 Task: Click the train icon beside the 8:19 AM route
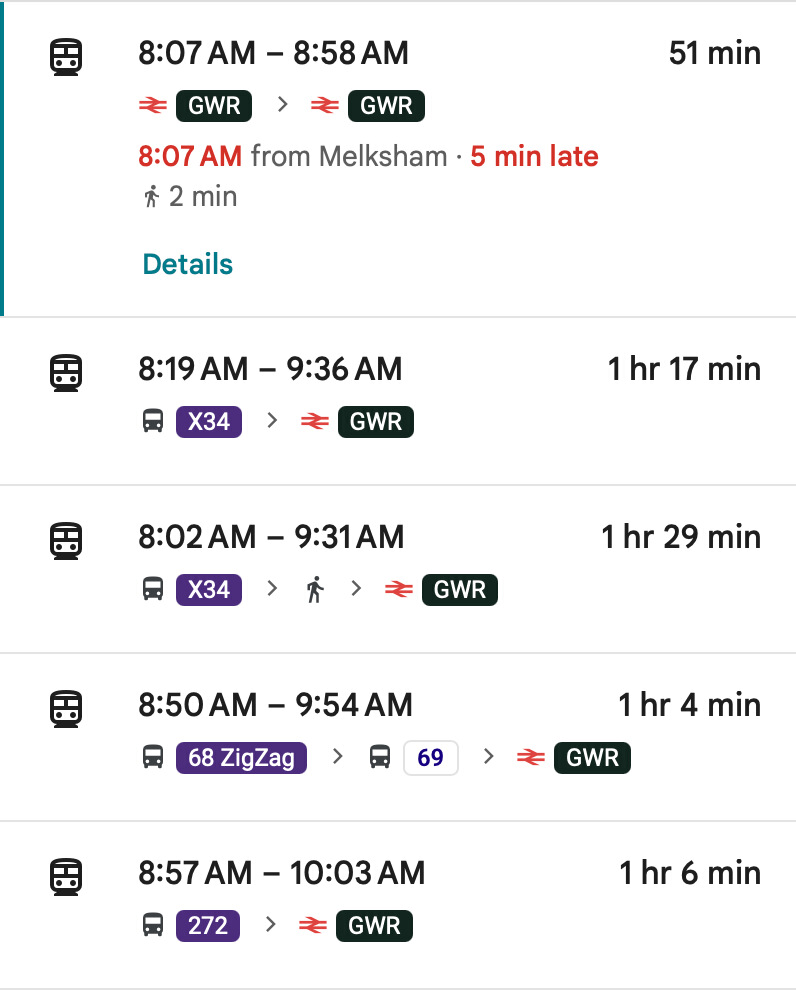[66, 373]
